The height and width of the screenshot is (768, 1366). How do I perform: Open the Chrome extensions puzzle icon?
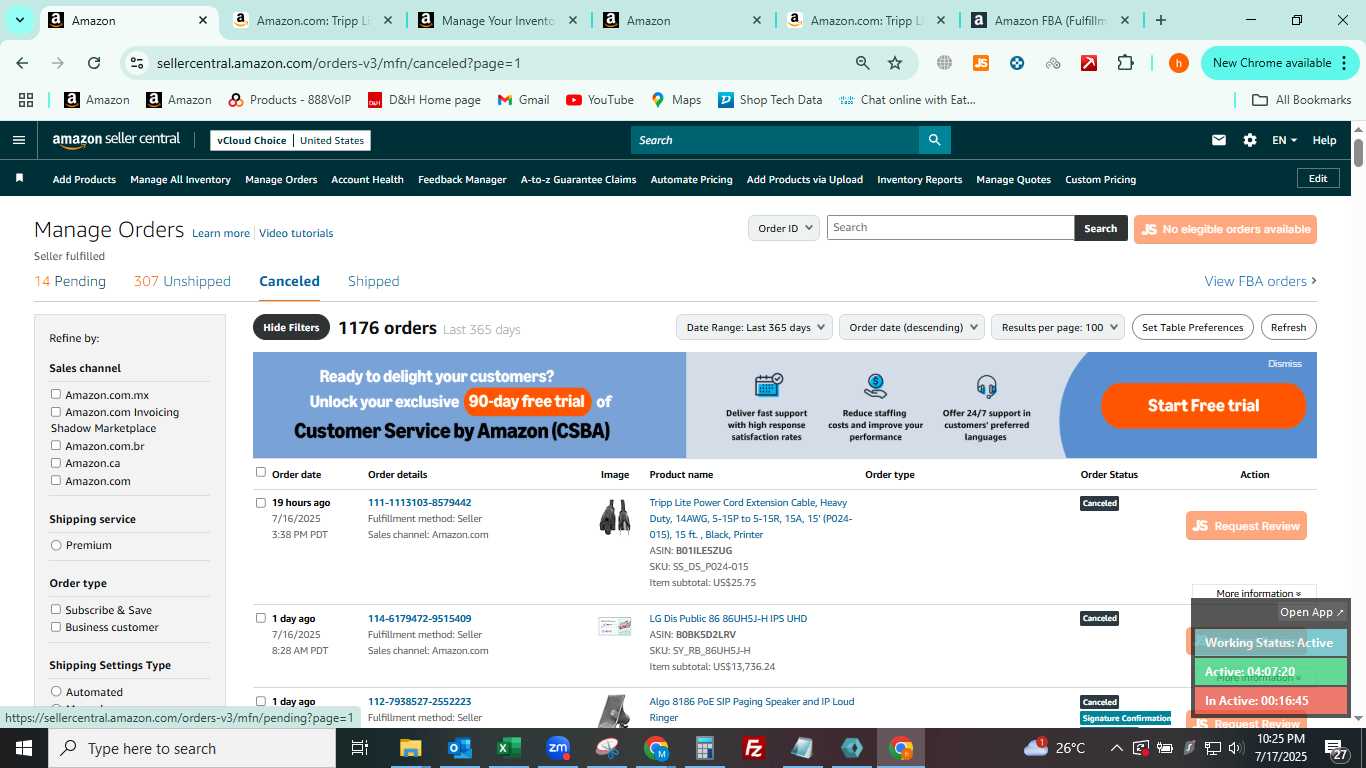(x=1126, y=63)
